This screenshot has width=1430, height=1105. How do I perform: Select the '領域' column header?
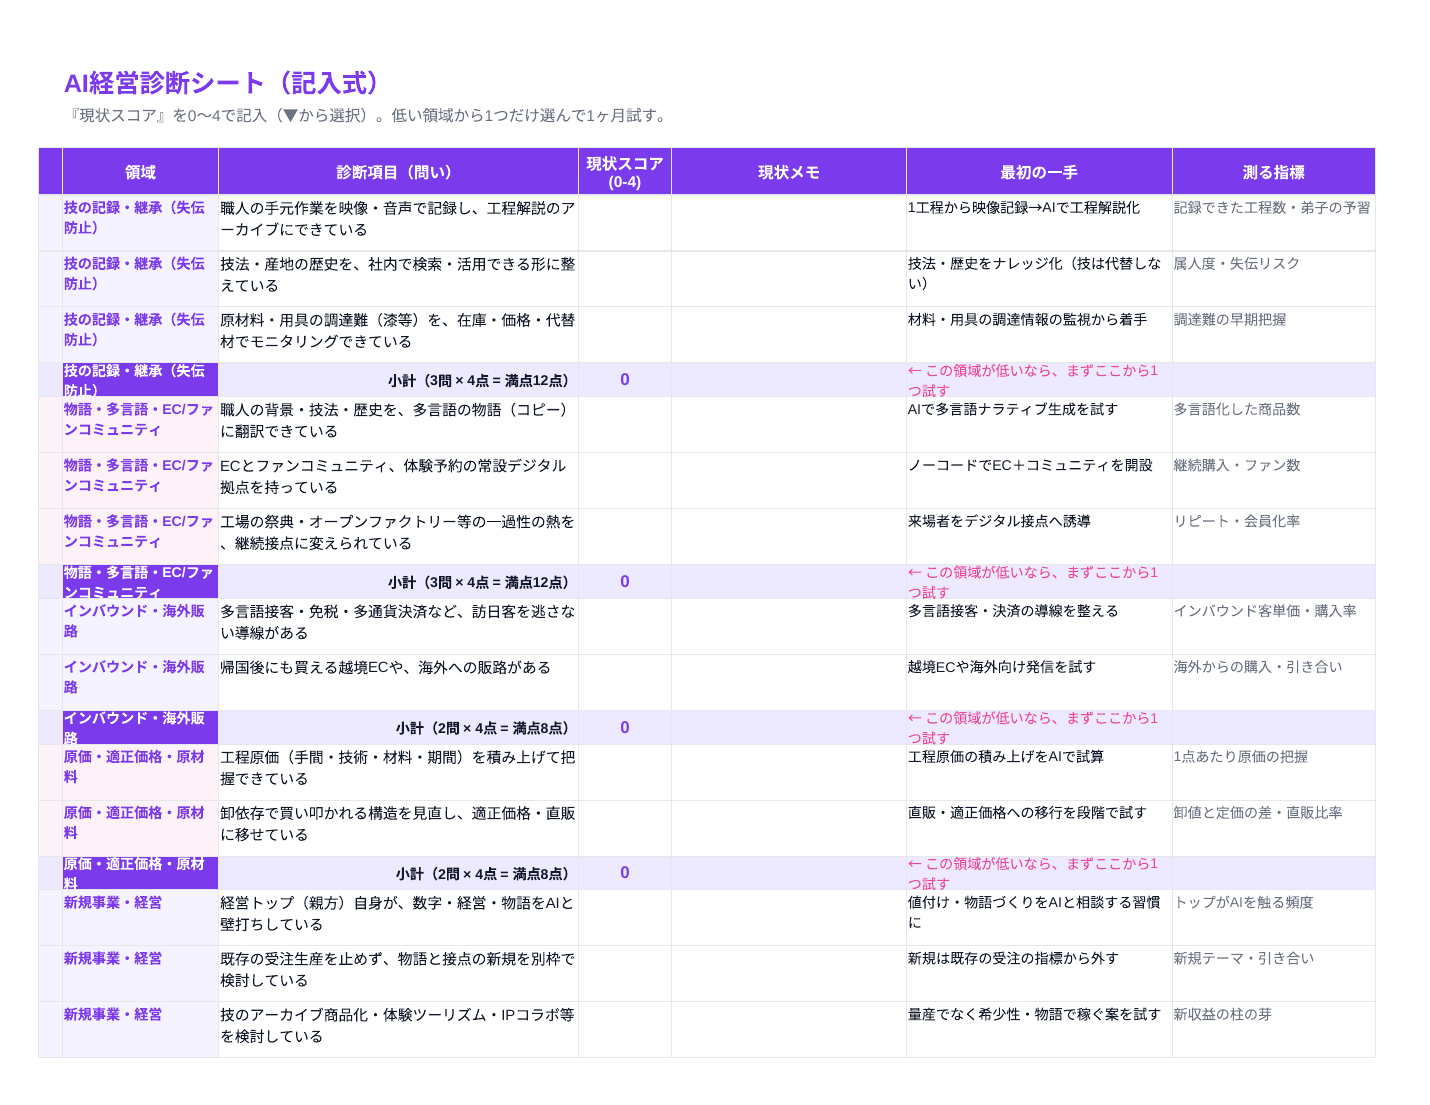click(x=140, y=172)
